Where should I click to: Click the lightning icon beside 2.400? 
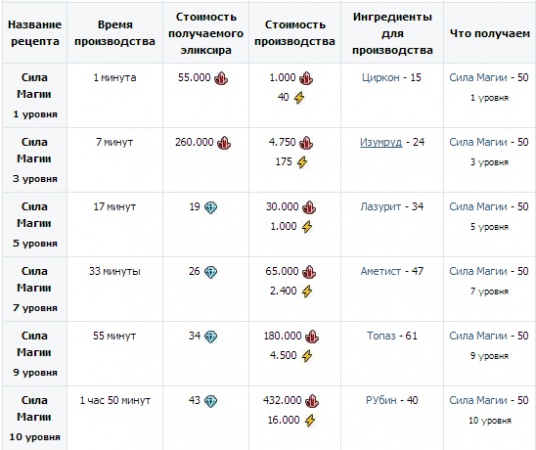(307, 291)
